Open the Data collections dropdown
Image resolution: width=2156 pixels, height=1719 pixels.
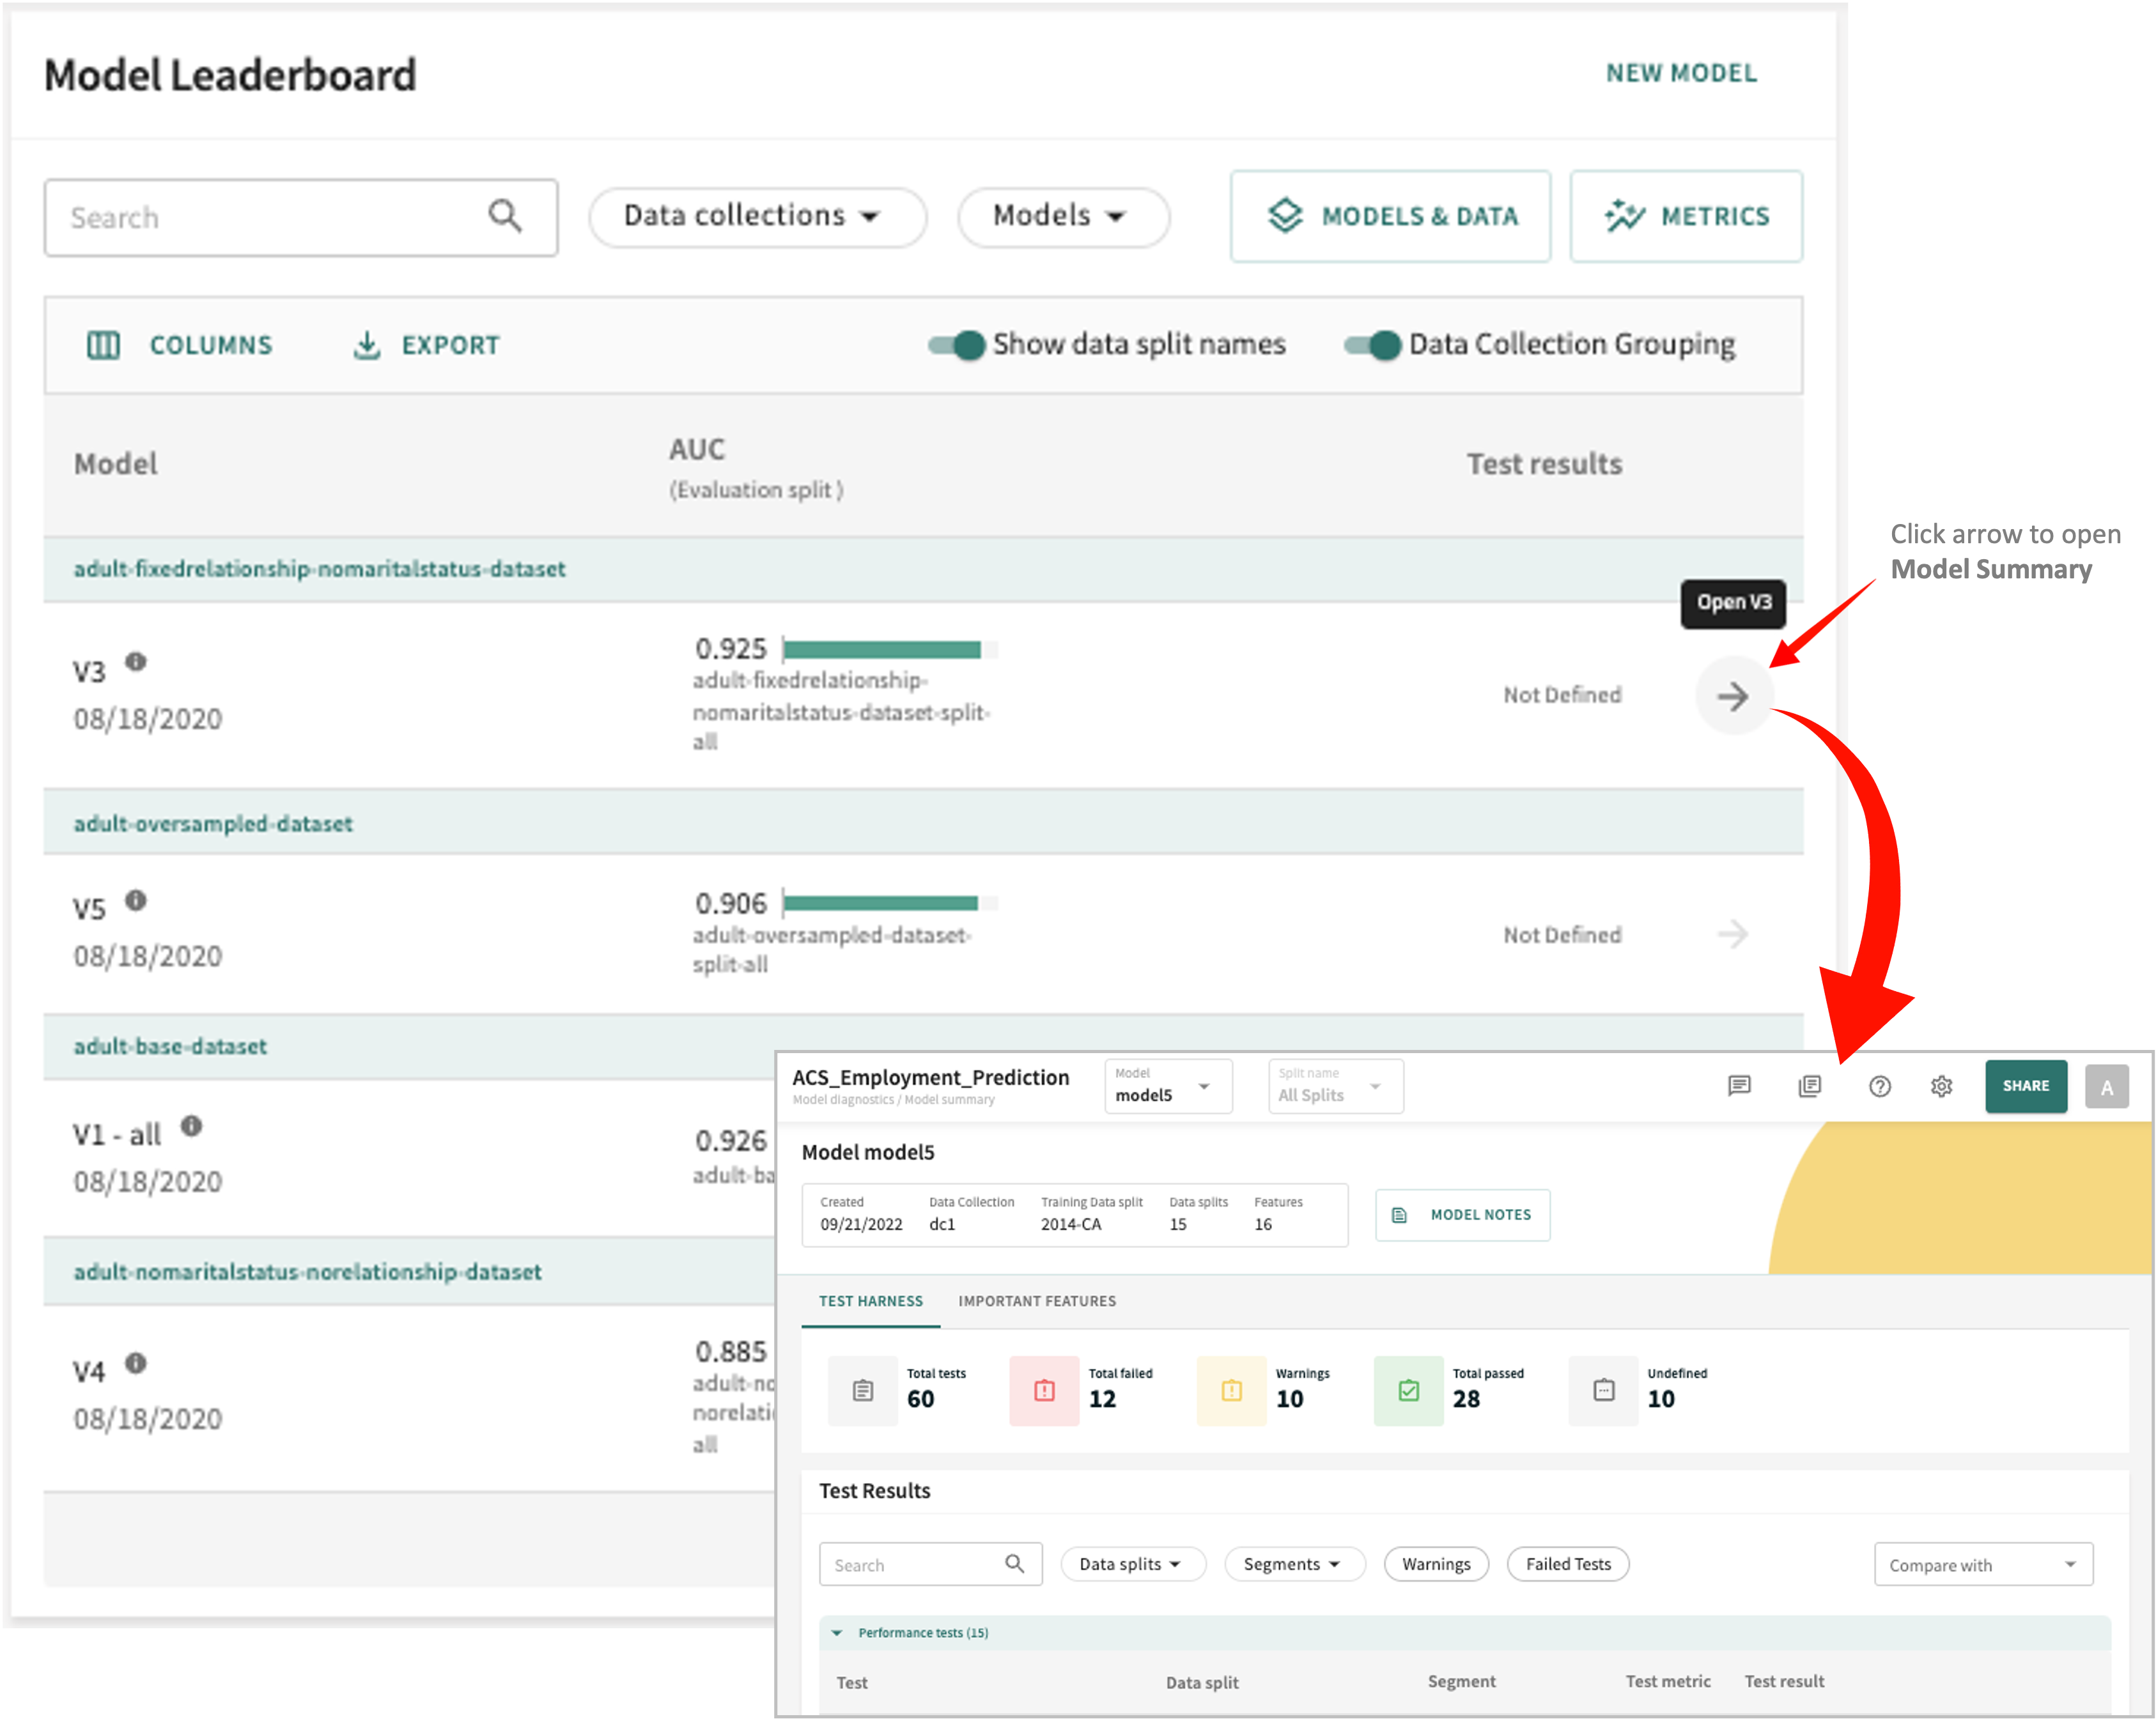tap(756, 216)
